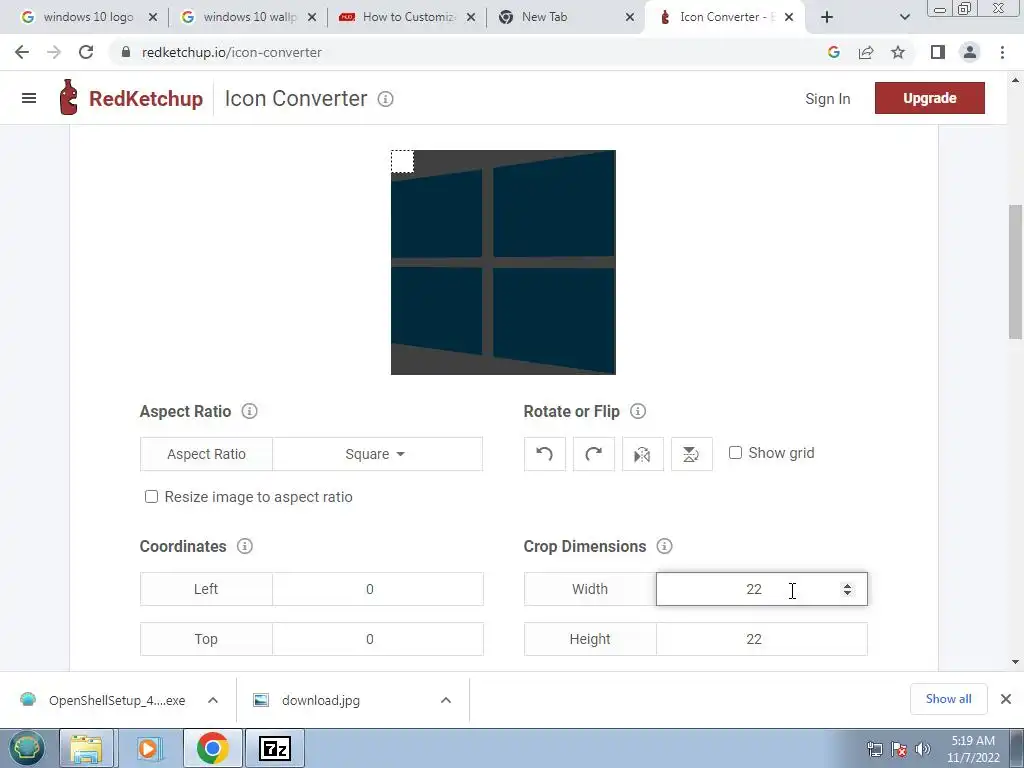
Task: Open Icon Converter info icon
Action: (x=385, y=99)
